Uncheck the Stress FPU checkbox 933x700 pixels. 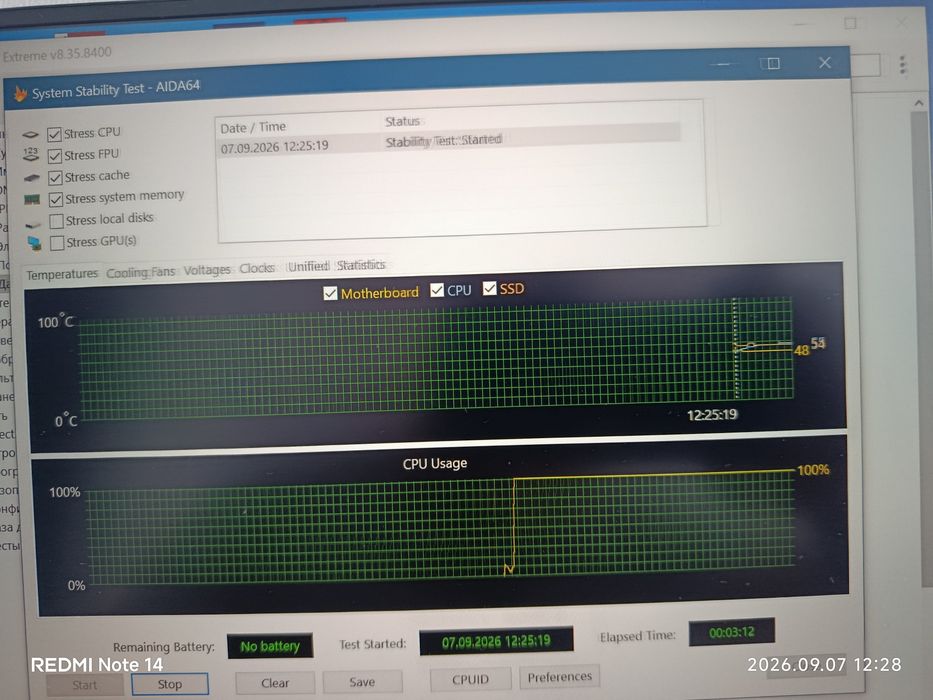click(55, 156)
